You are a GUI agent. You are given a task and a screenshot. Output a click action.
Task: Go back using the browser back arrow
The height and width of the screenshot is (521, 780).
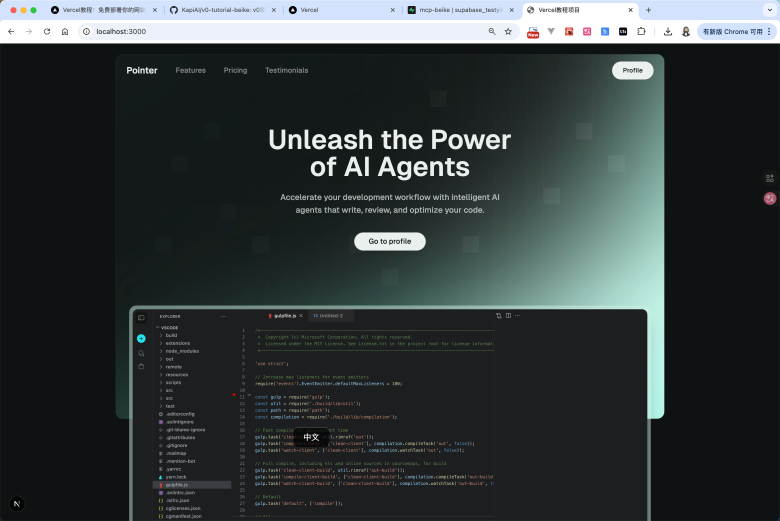[x=11, y=31]
